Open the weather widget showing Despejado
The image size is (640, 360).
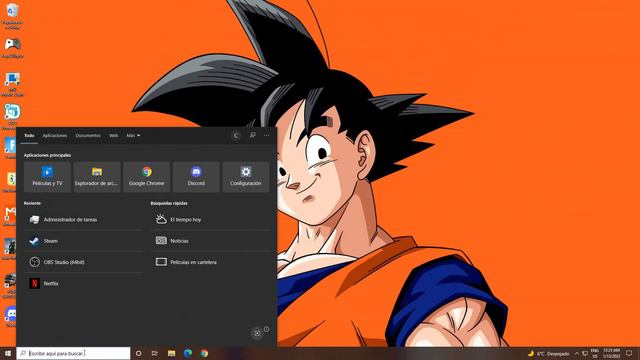click(549, 353)
